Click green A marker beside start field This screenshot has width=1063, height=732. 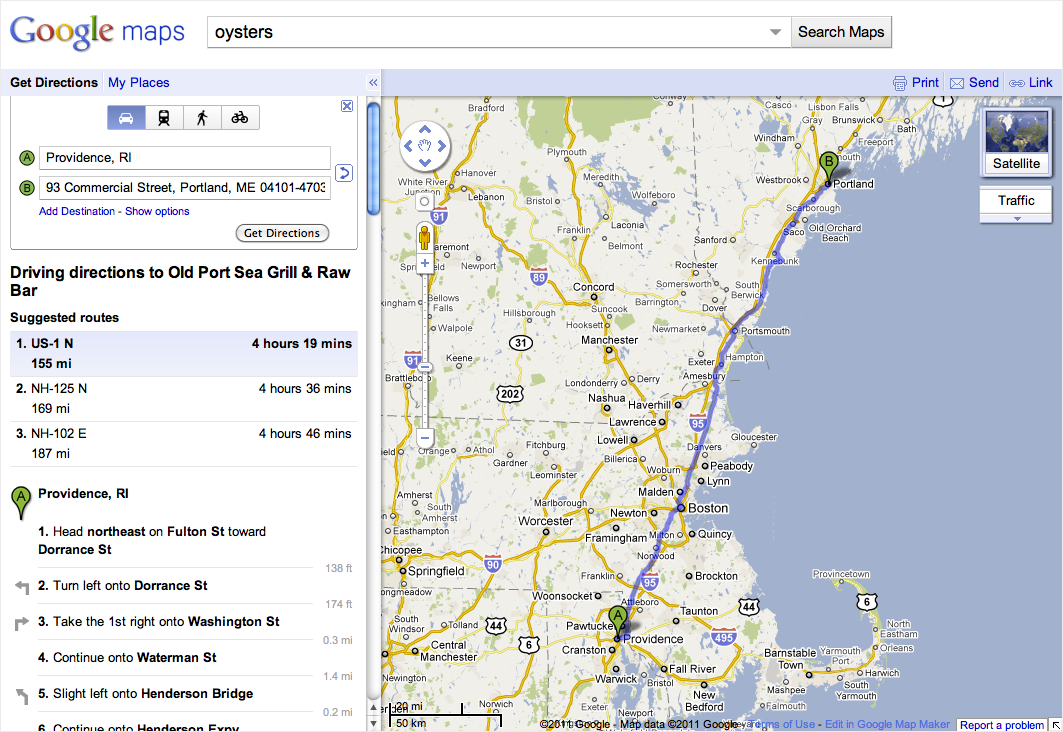(x=26, y=158)
